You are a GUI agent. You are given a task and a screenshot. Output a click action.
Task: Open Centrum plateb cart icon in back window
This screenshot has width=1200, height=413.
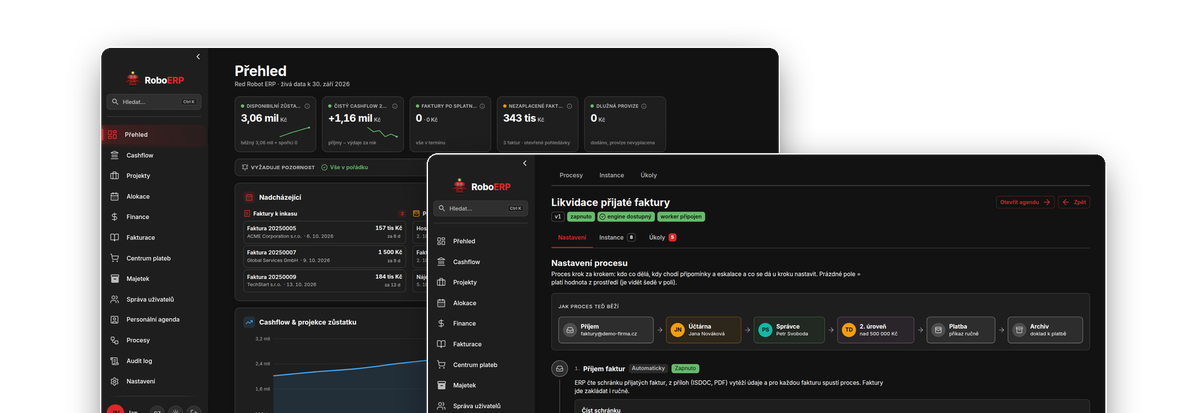(x=114, y=258)
